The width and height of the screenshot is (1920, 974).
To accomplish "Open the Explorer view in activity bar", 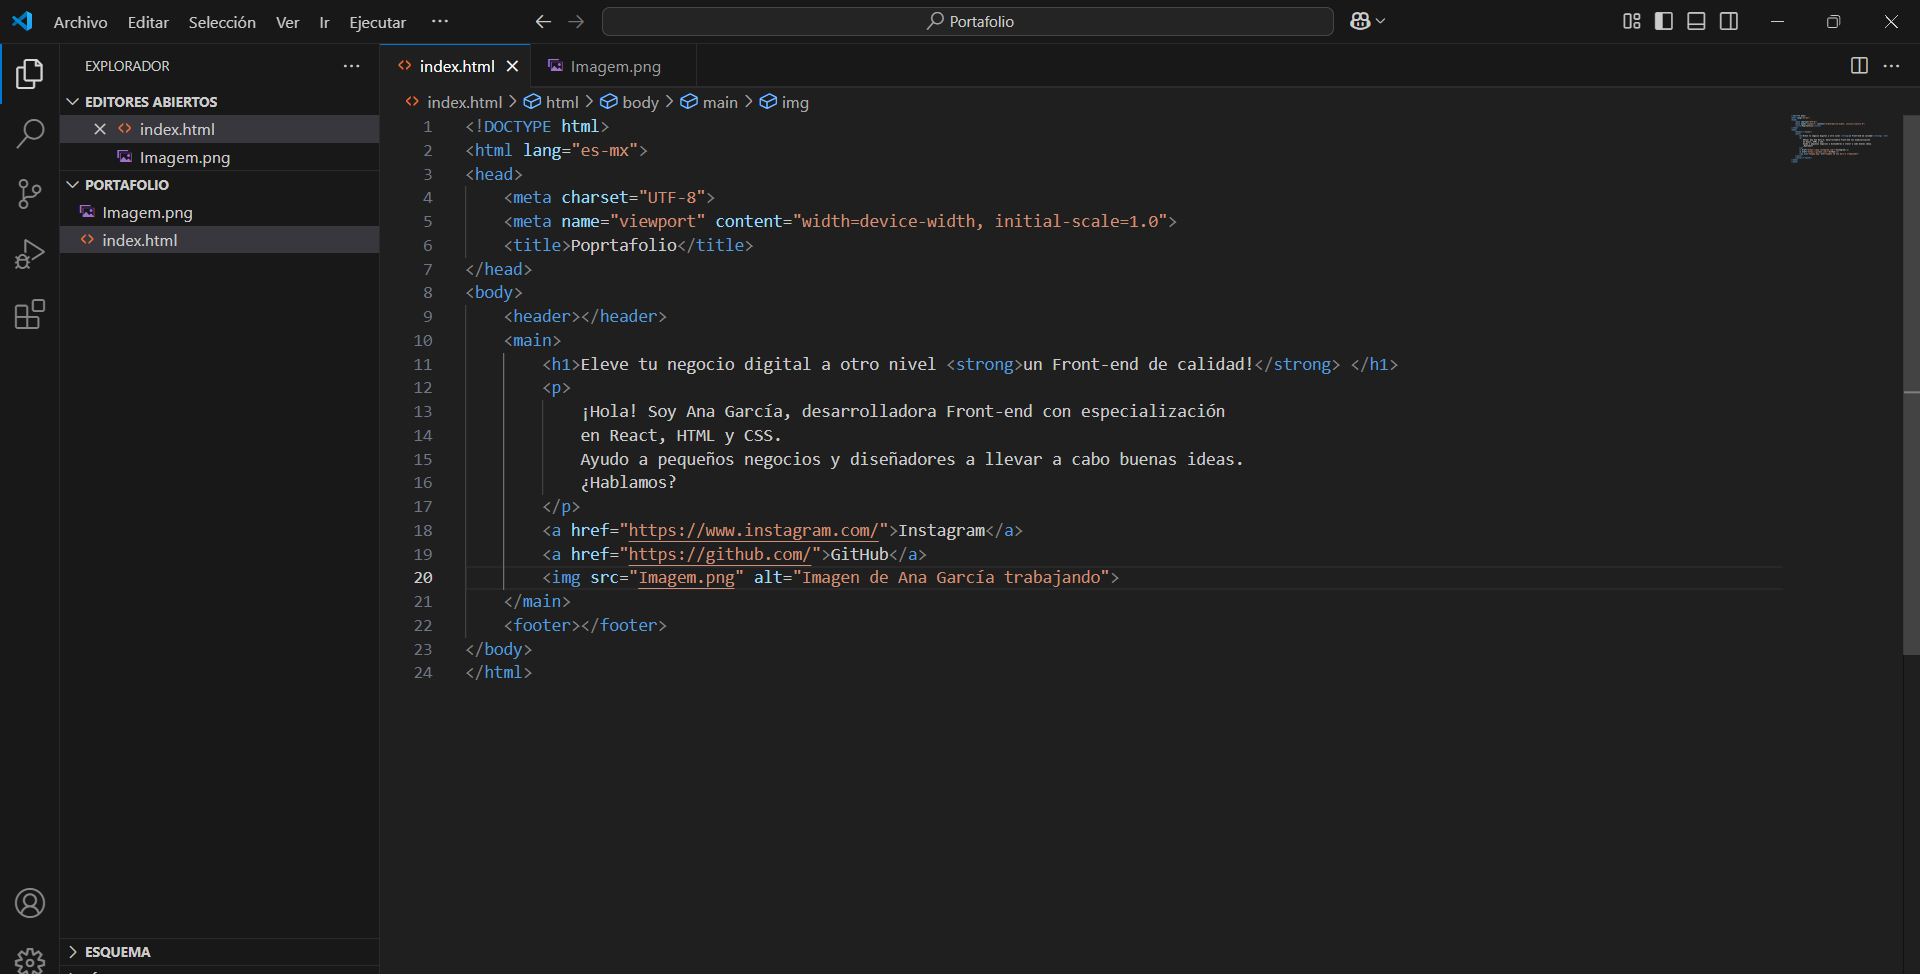I will point(30,73).
